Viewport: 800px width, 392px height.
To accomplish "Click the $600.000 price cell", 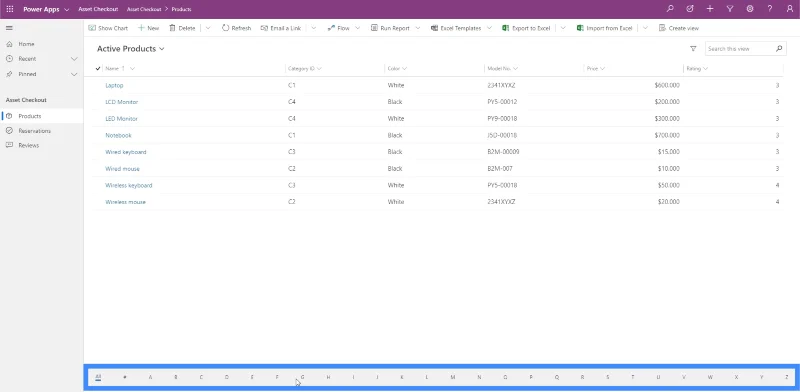I will pos(667,85).
